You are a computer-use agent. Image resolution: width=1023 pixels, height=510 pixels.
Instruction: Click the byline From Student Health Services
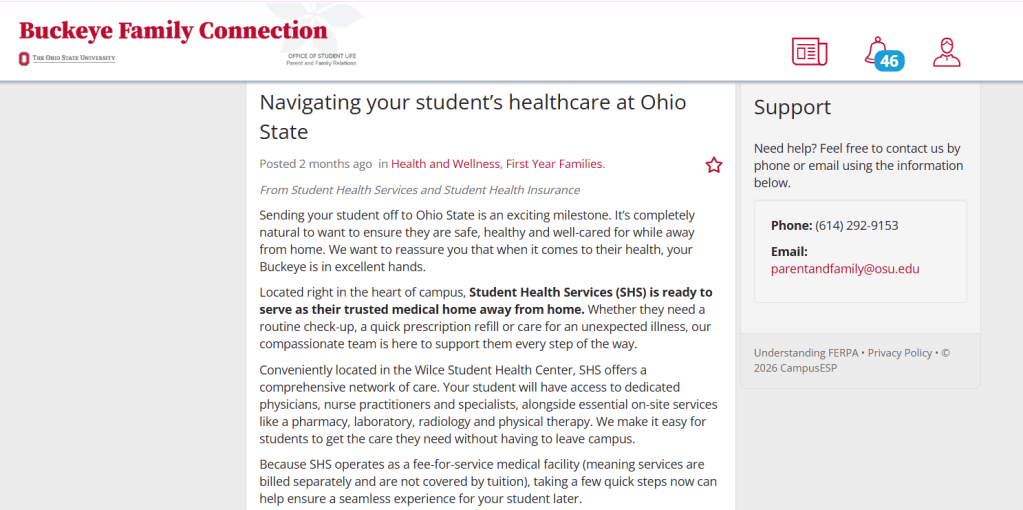click(x=420, y=190)
